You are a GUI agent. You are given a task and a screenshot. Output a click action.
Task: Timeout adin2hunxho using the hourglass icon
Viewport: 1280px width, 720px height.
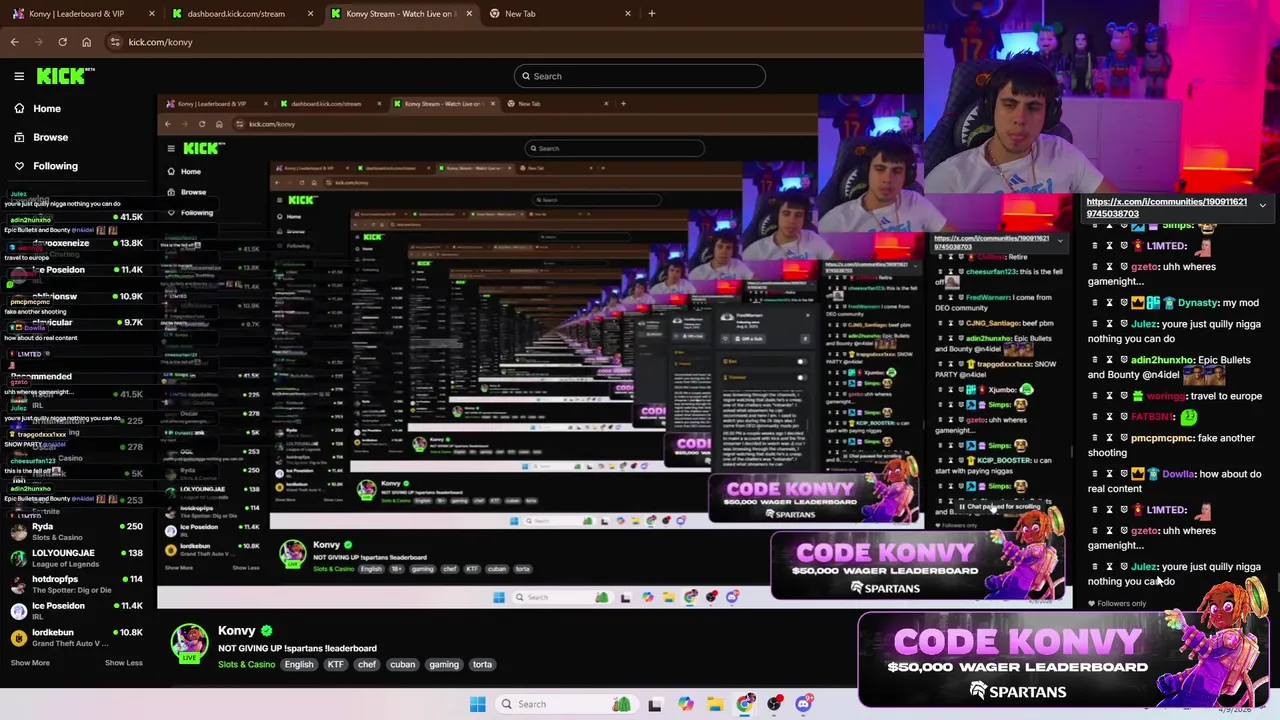coord(1109,360)
